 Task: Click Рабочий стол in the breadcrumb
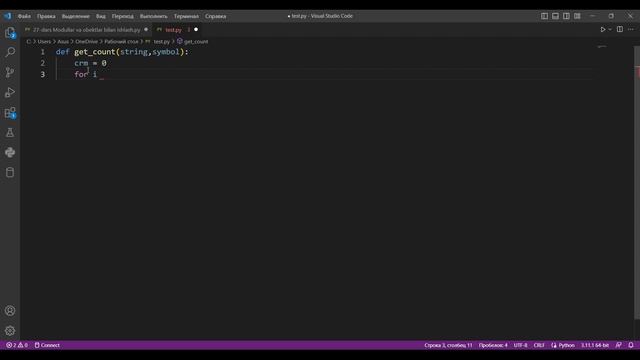(121, 42)
